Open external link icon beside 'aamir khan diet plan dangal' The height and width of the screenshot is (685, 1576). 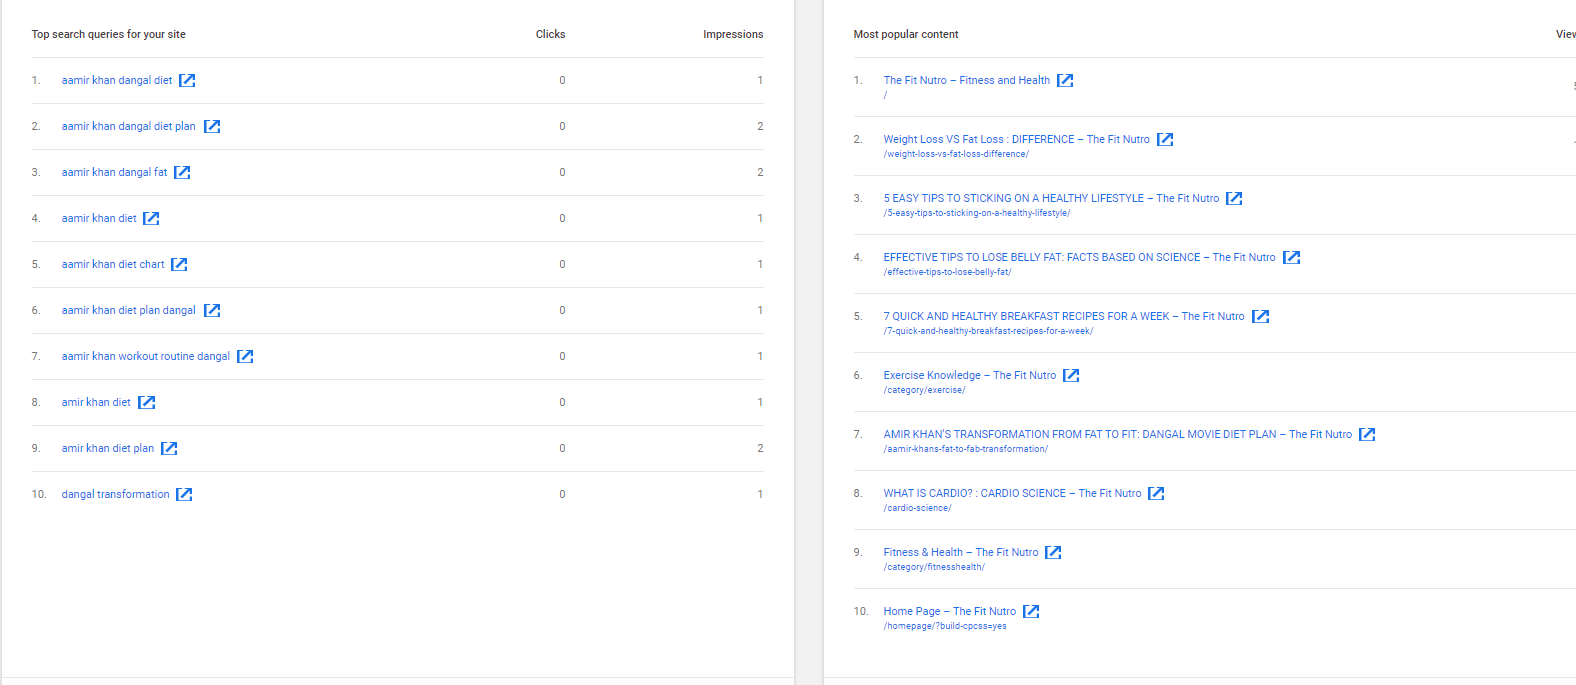pyautogui.click(x=212, y=310)
